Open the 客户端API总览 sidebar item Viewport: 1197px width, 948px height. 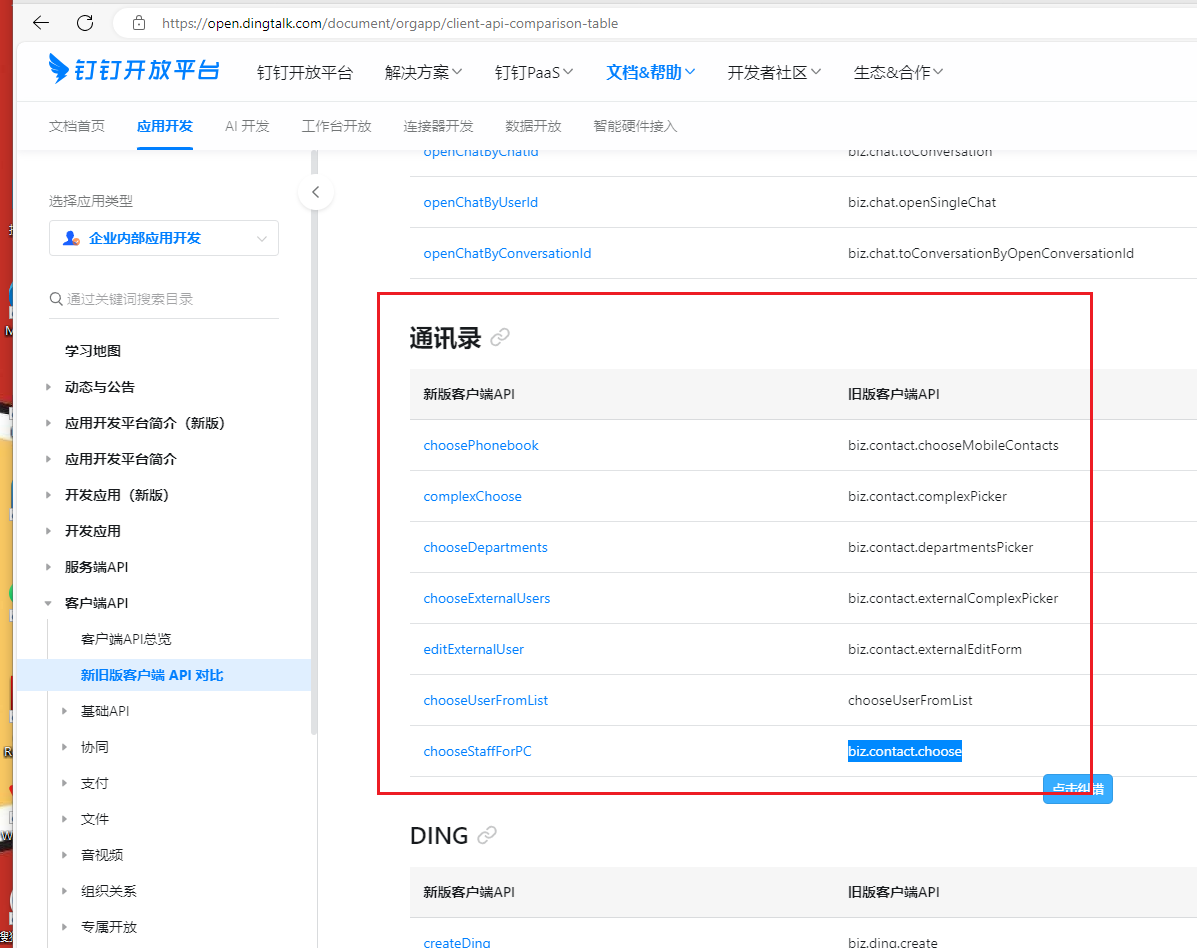tap(126, 639)
